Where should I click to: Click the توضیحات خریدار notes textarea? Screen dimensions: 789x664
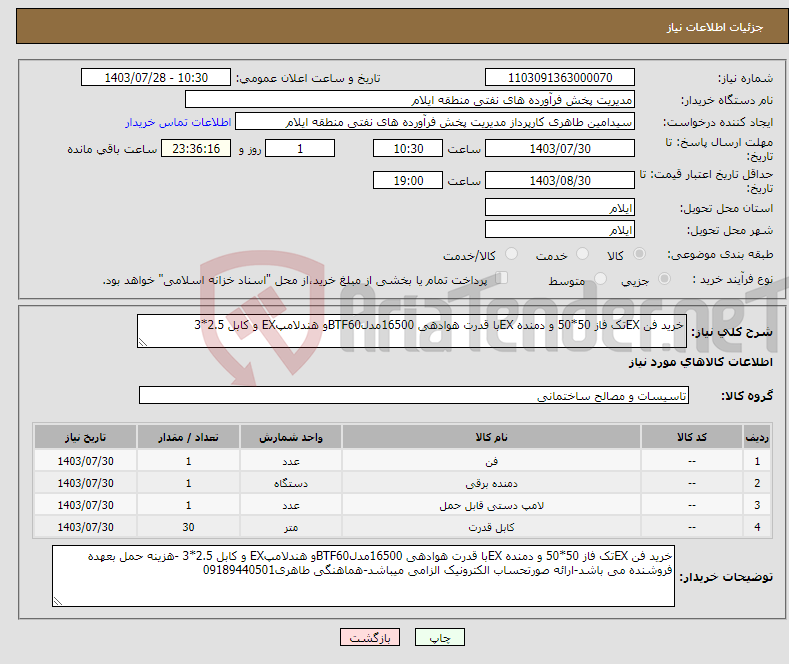coord(363,576)
